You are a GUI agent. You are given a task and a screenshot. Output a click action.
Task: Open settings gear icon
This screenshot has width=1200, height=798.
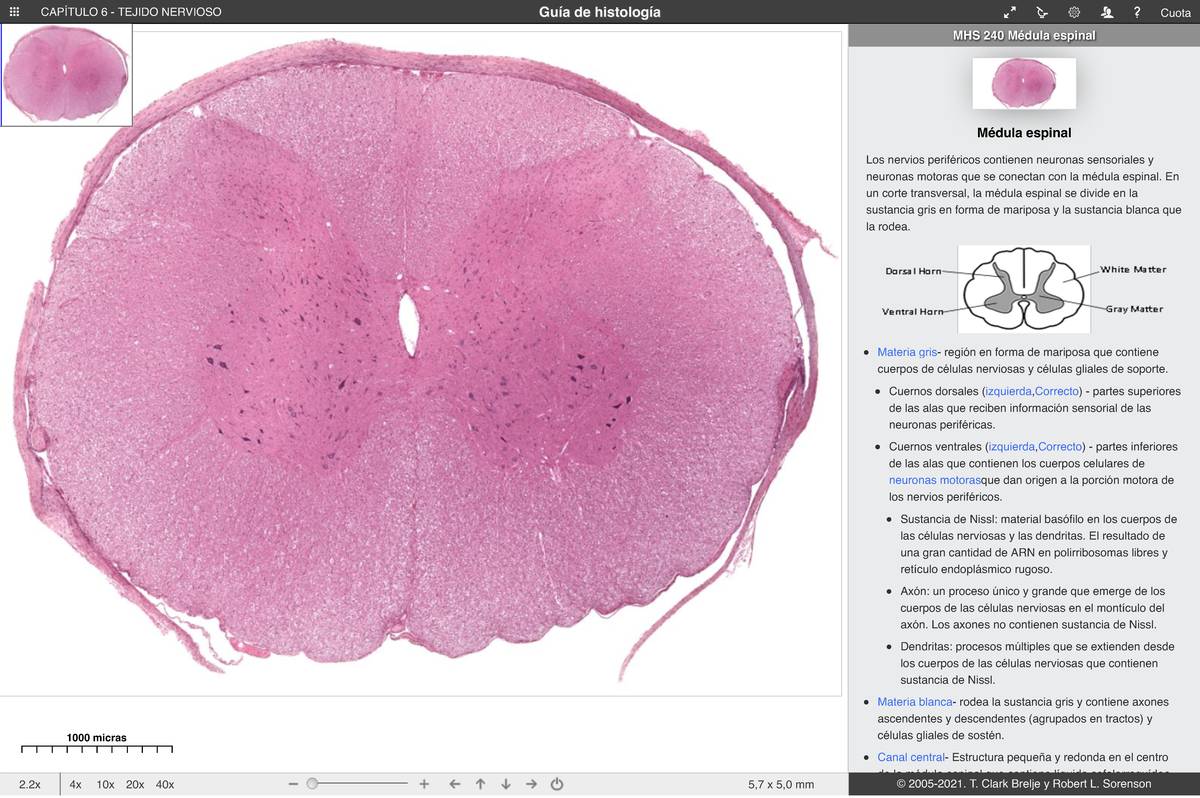1074,12
